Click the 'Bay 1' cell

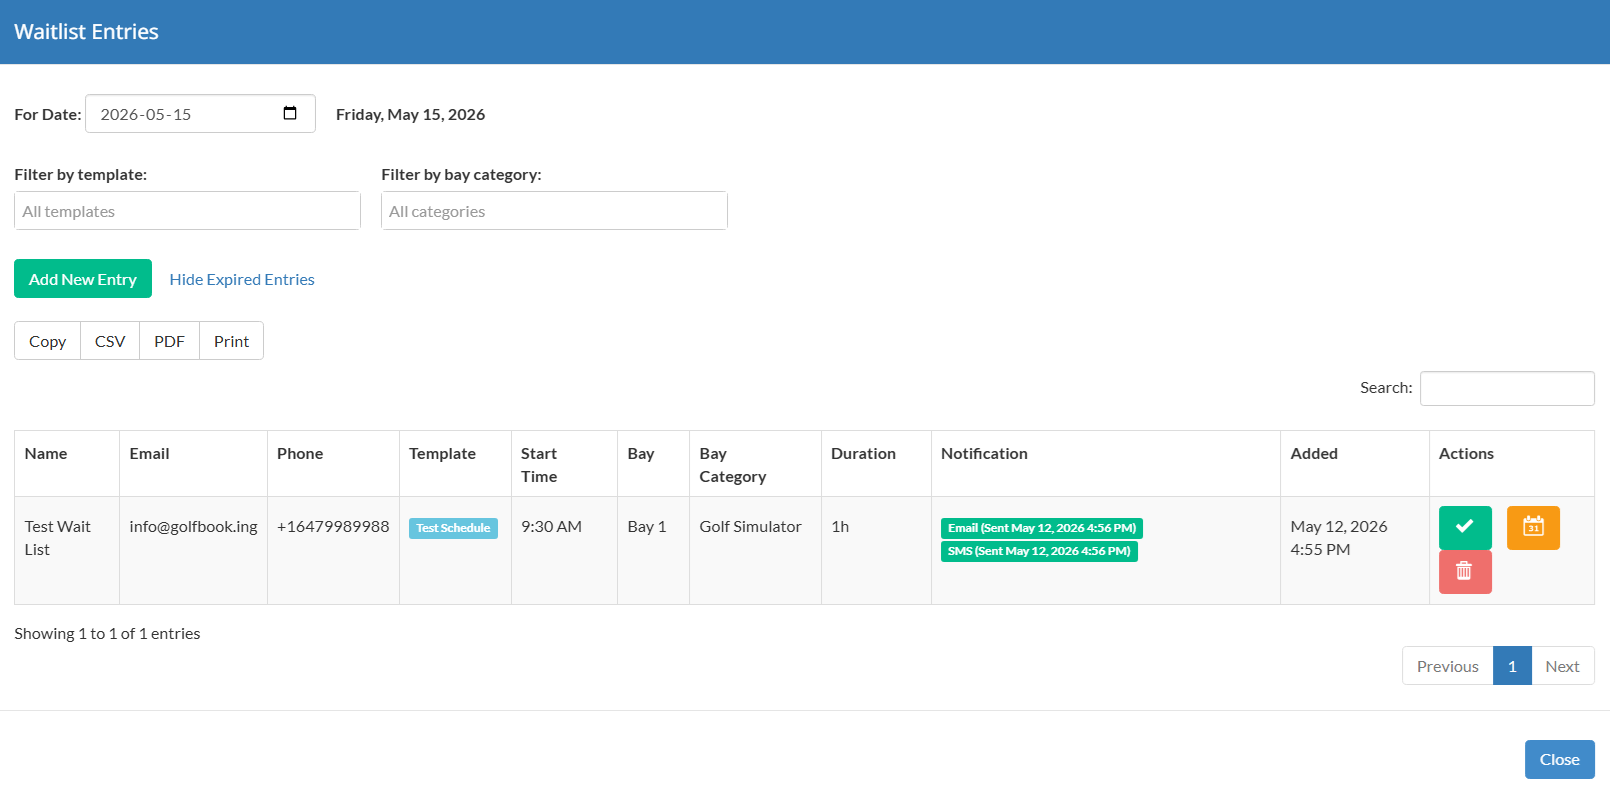653,550
